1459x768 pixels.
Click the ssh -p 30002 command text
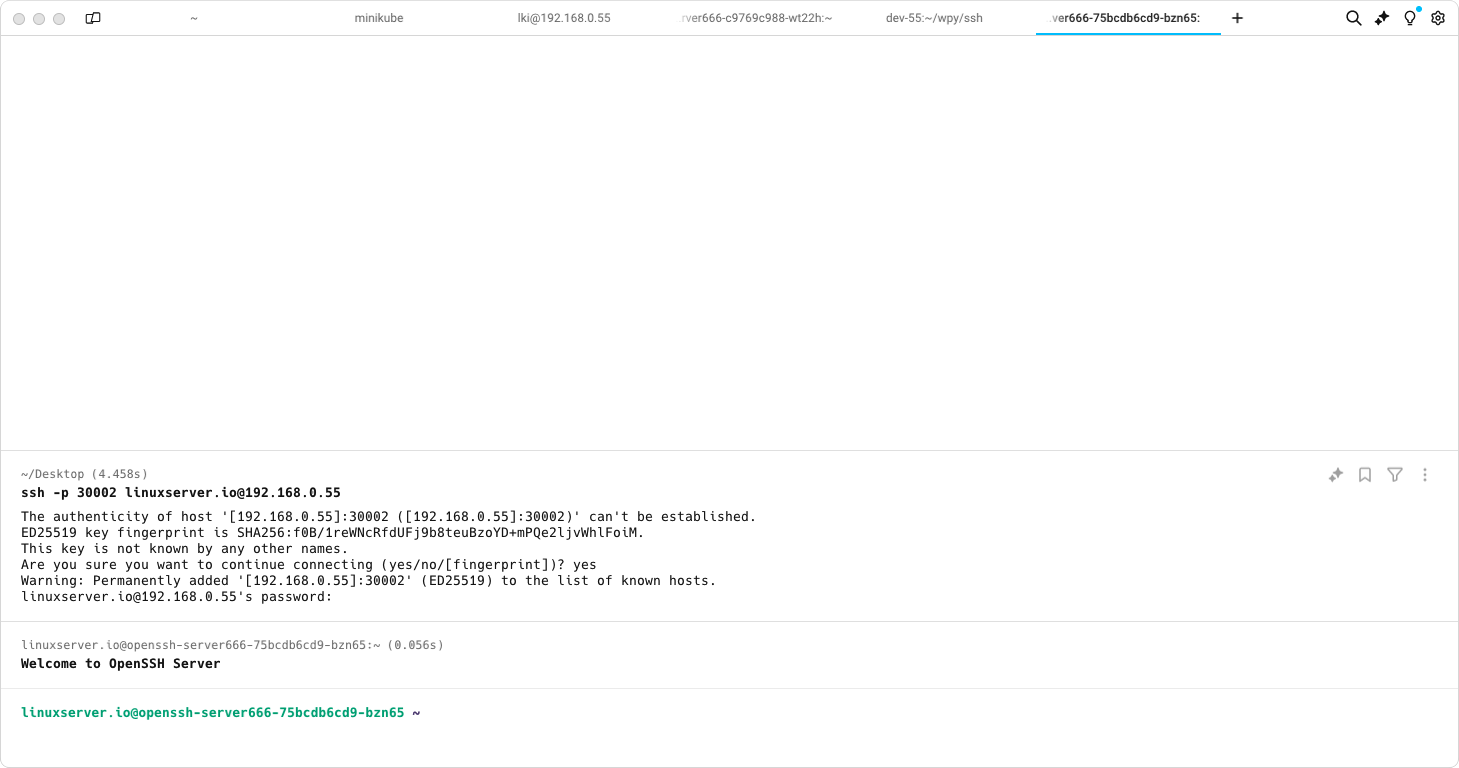[181, 493]
